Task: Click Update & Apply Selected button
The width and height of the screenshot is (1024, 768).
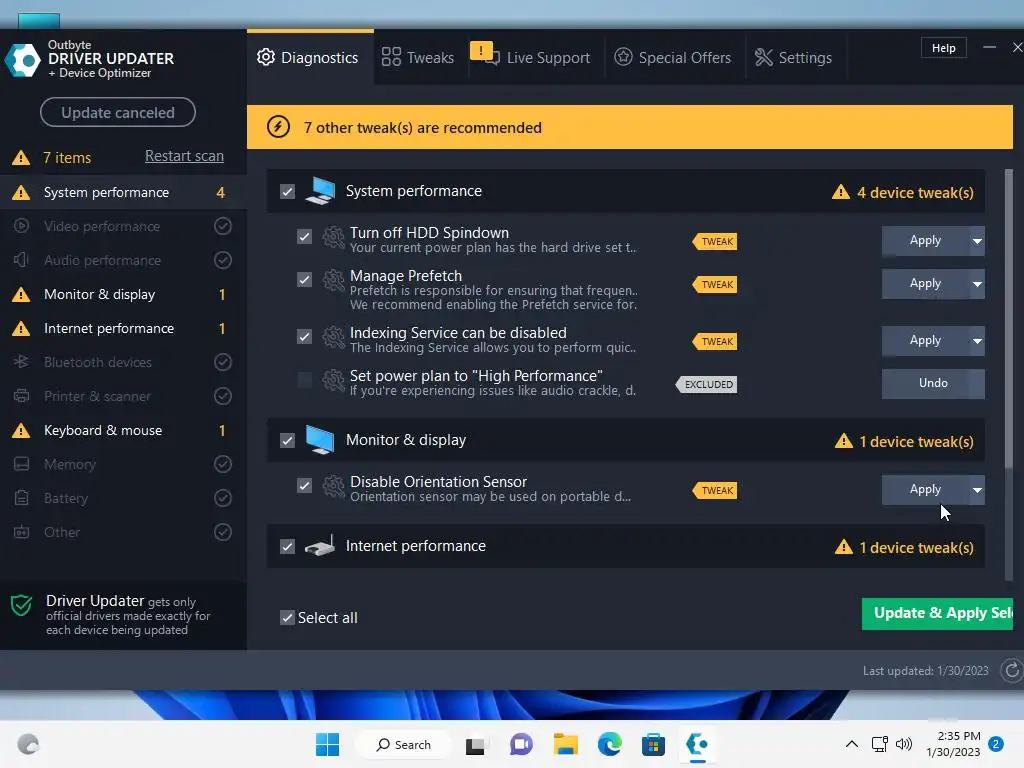Action: click(937, 614)
